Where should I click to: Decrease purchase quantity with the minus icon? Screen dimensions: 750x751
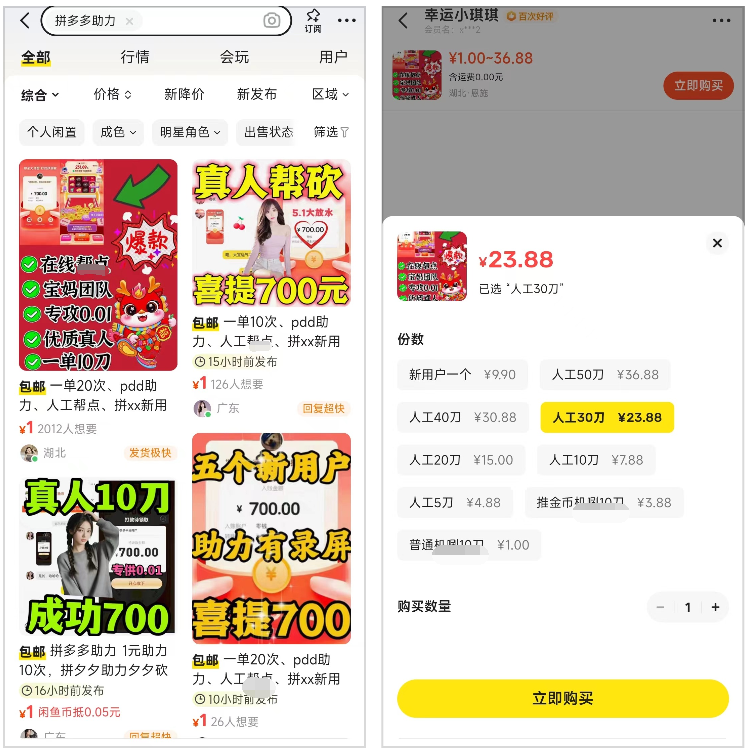660,607
